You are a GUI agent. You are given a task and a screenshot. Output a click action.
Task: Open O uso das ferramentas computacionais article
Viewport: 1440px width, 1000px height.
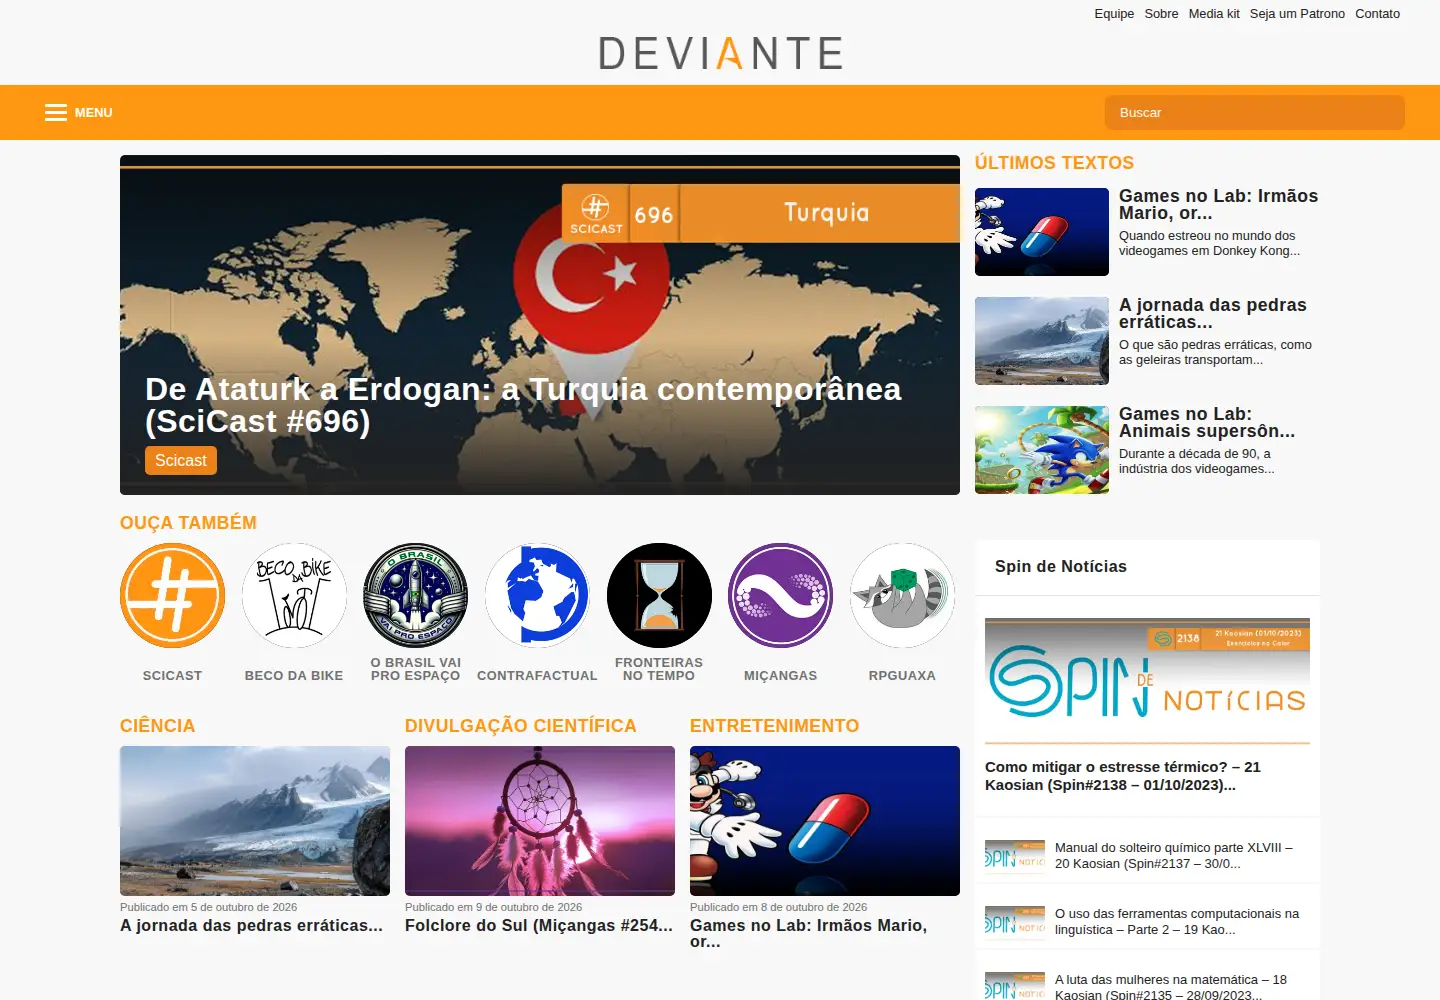click(x=1177, y=921)
